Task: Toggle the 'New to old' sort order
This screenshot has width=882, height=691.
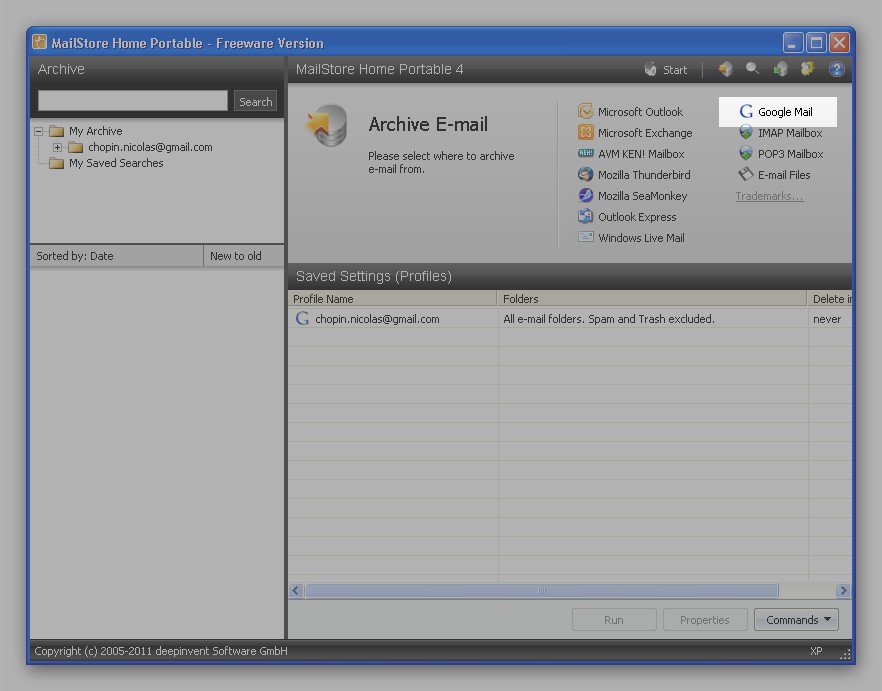Action: point(244,256)
